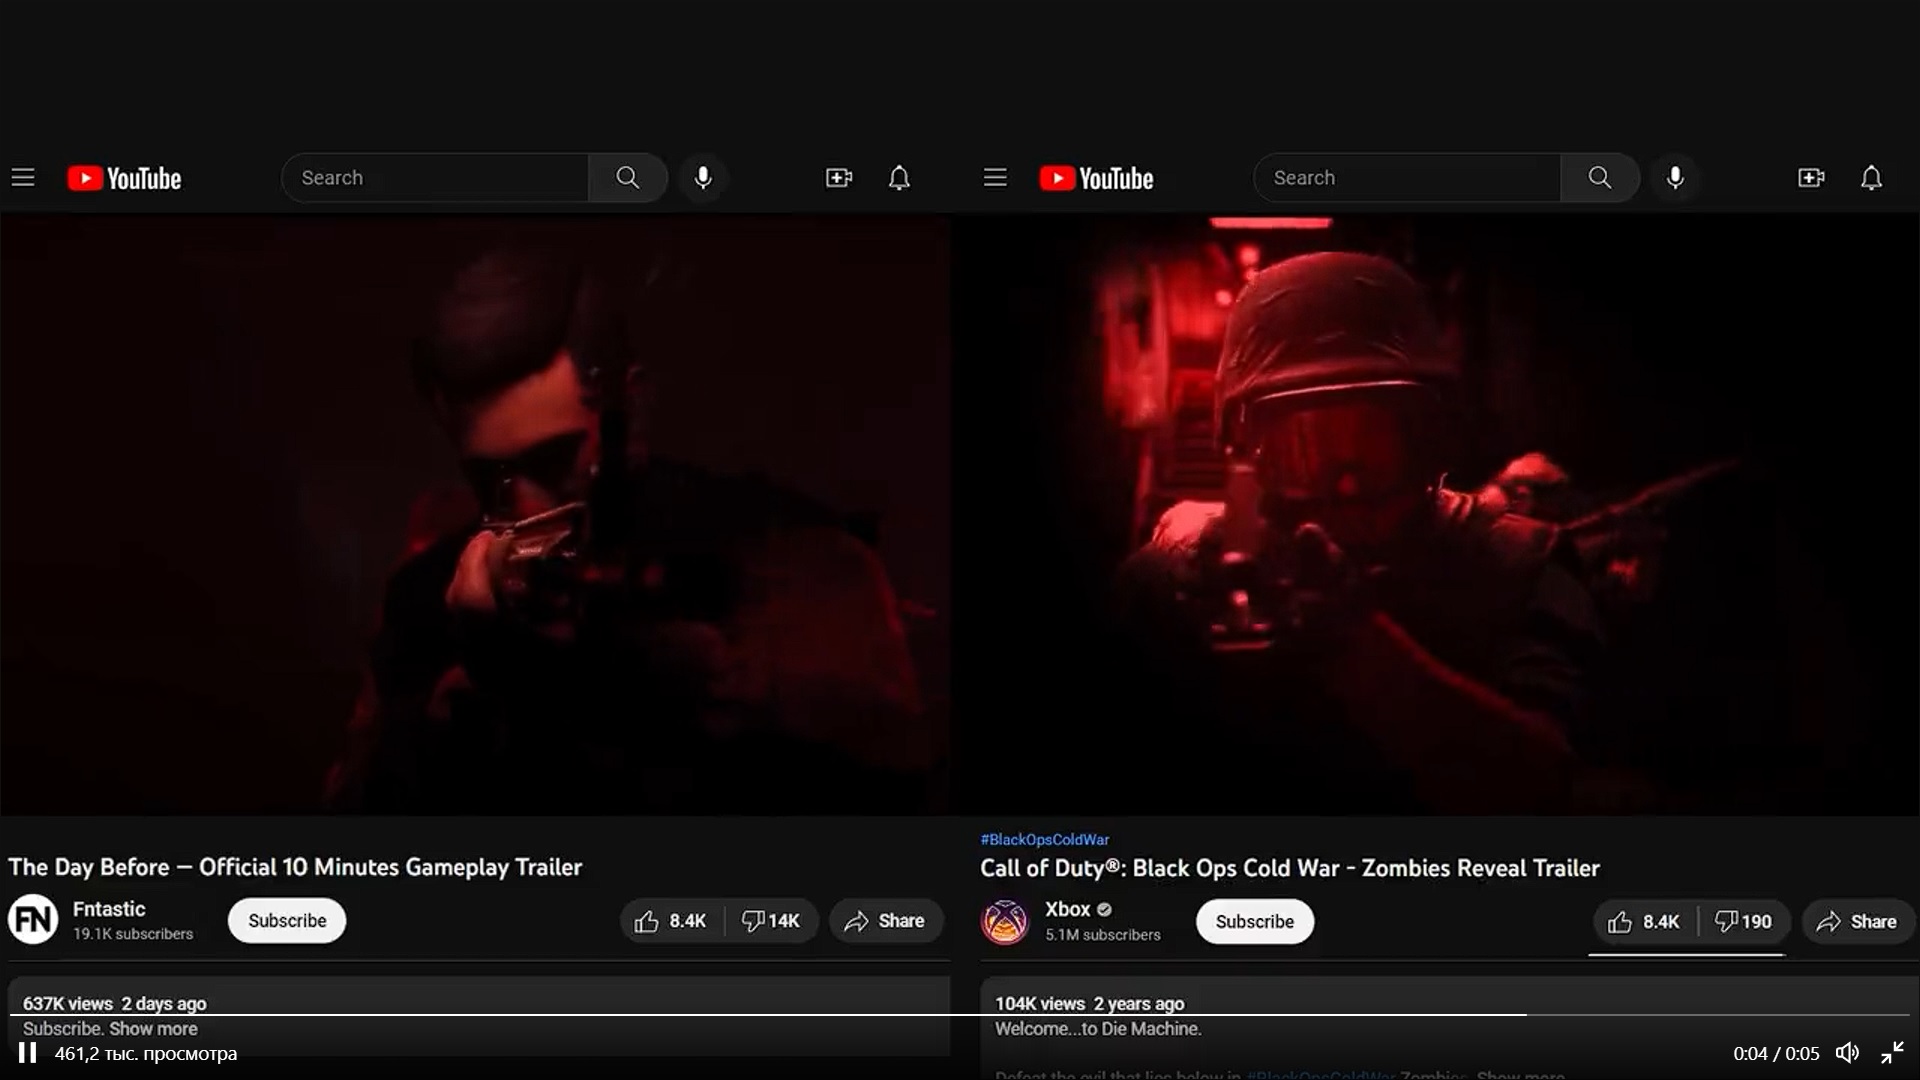Click Create video icon in left page

(x=839, y=178)
